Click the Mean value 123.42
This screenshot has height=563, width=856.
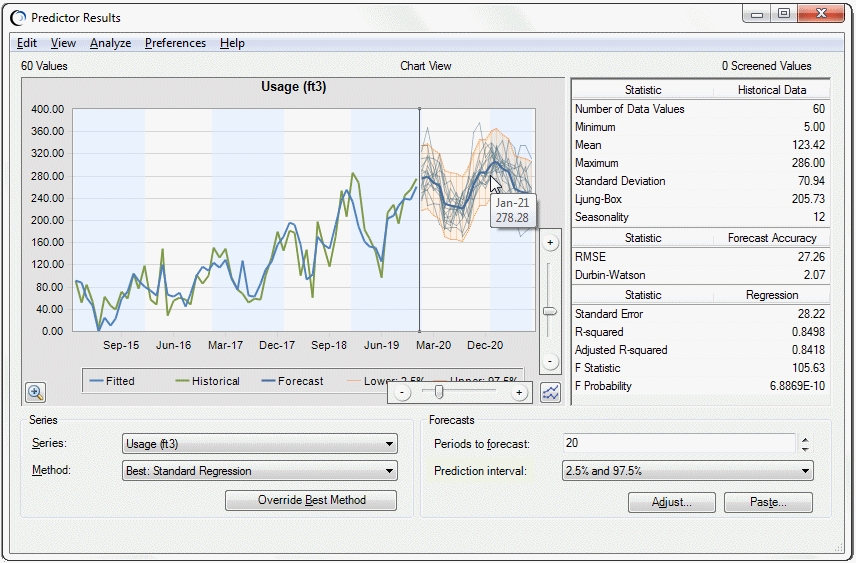pyautogui.click(x=809, y=145)
